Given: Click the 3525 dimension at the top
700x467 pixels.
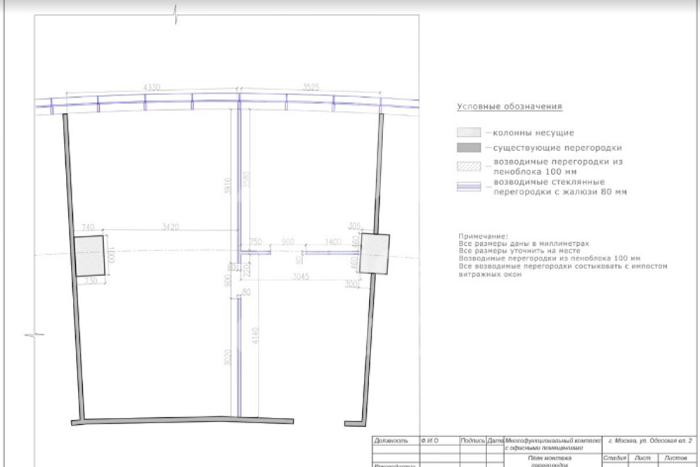Looking at the screenshot, I should point(310,88).
